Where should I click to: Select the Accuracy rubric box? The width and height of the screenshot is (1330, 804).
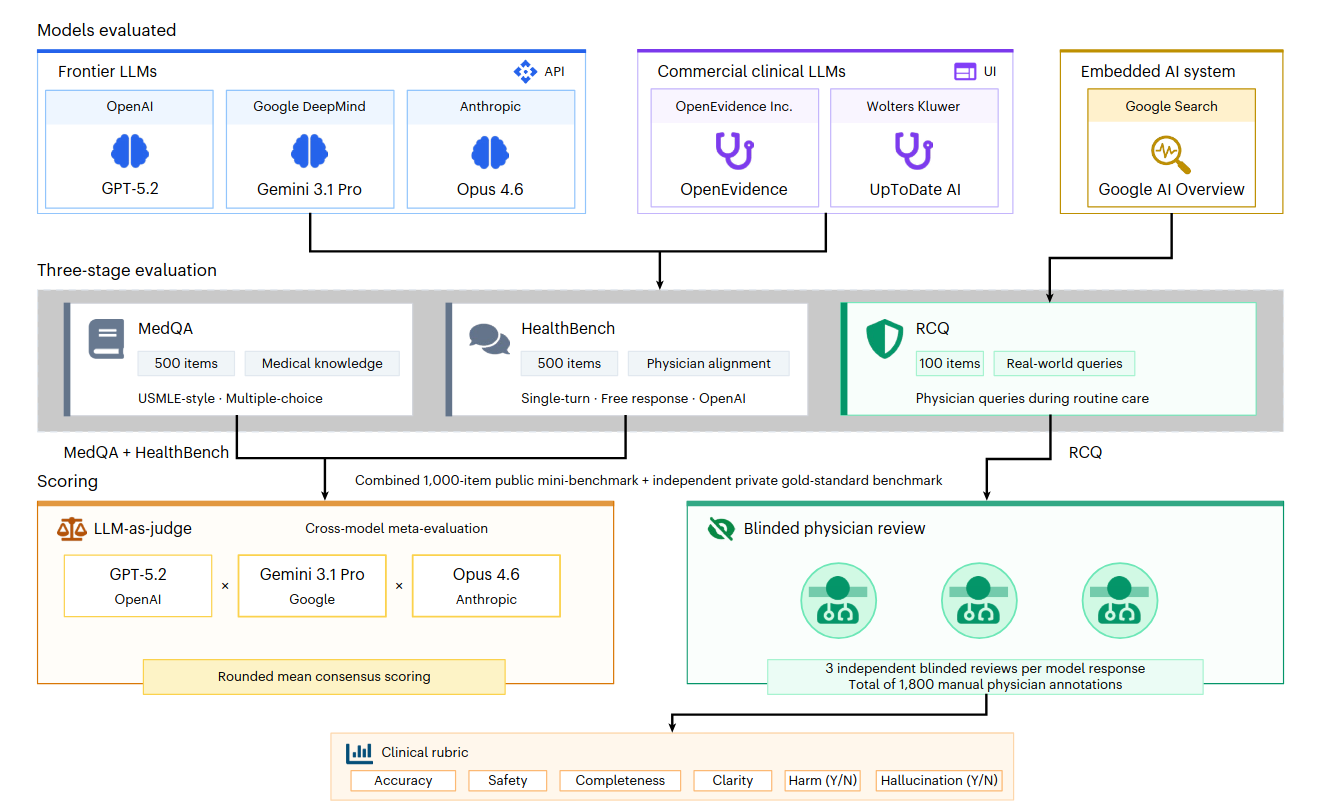(x=403, y=780)
